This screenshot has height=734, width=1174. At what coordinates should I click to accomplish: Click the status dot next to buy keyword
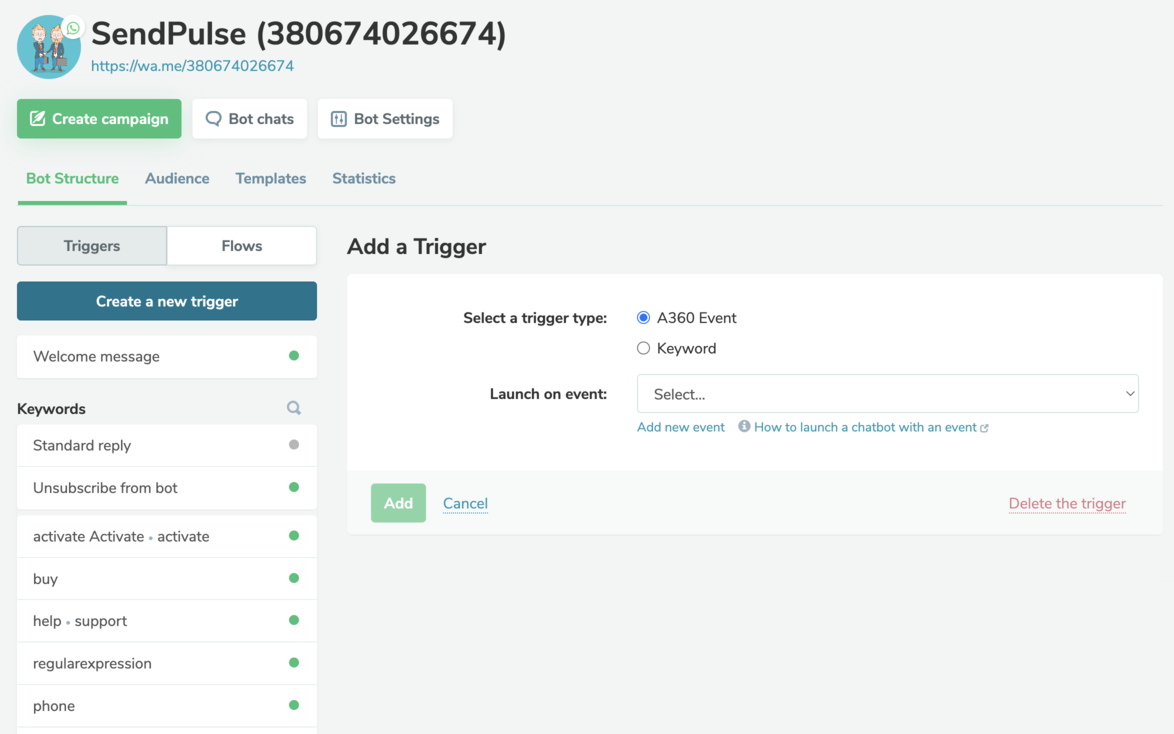(294, 578)
